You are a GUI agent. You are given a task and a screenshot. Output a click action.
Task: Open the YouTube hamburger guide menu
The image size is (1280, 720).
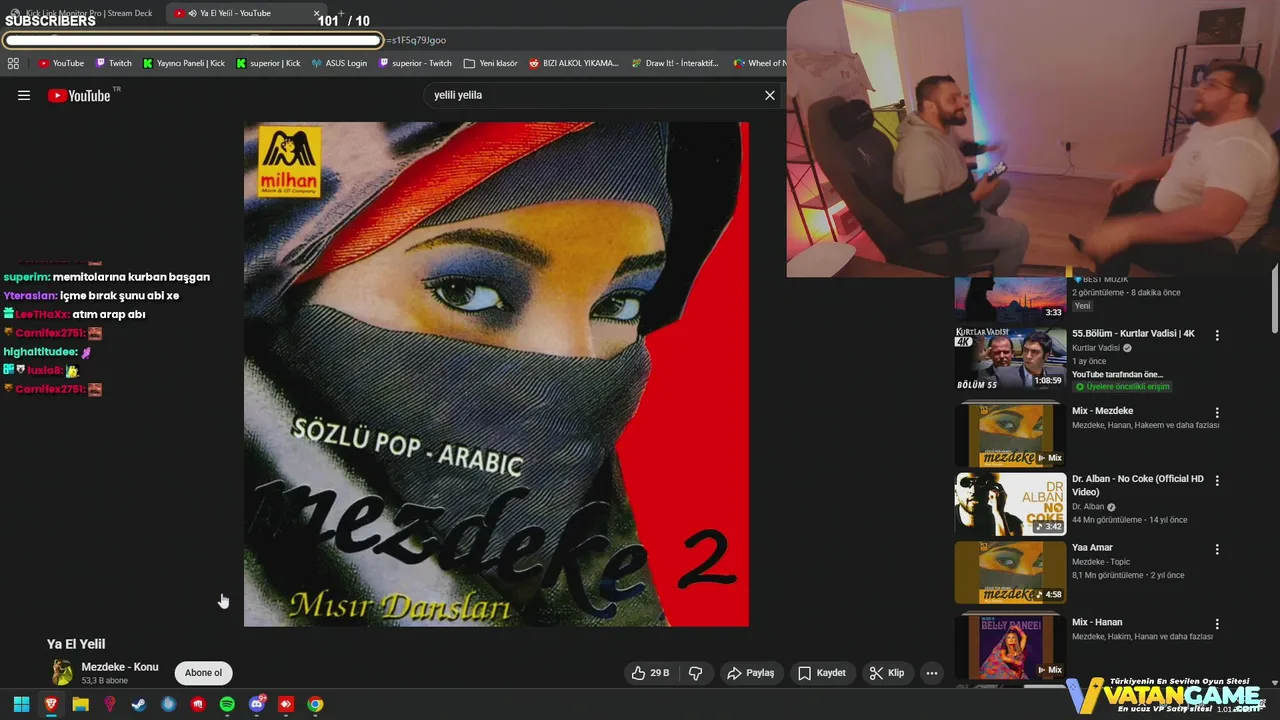point(24,95)
